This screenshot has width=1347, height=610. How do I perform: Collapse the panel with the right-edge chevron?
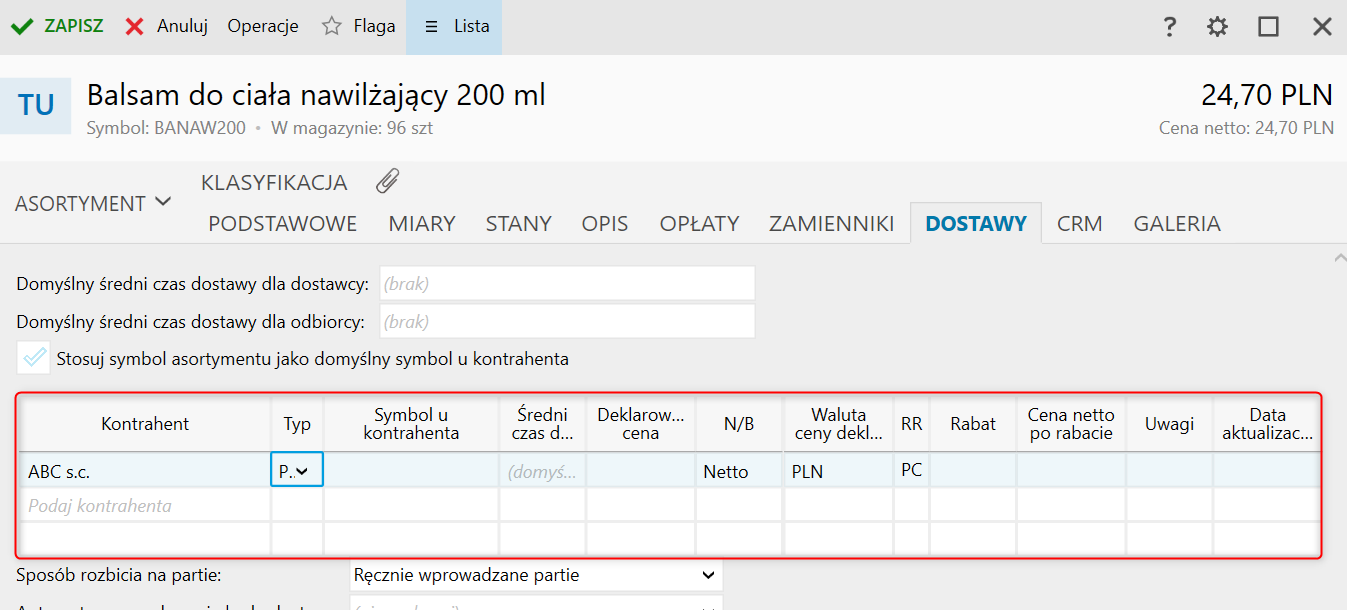click(x=1339, y=258)
